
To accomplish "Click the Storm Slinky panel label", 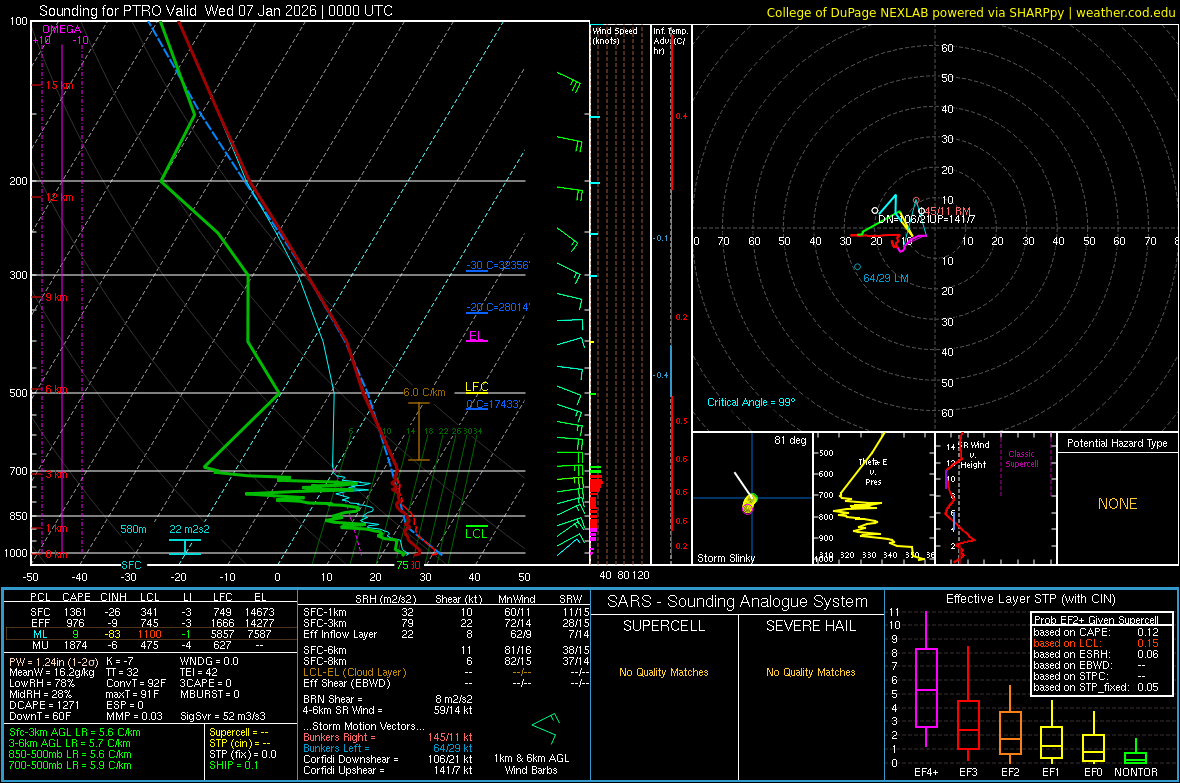I will (725, 558).
